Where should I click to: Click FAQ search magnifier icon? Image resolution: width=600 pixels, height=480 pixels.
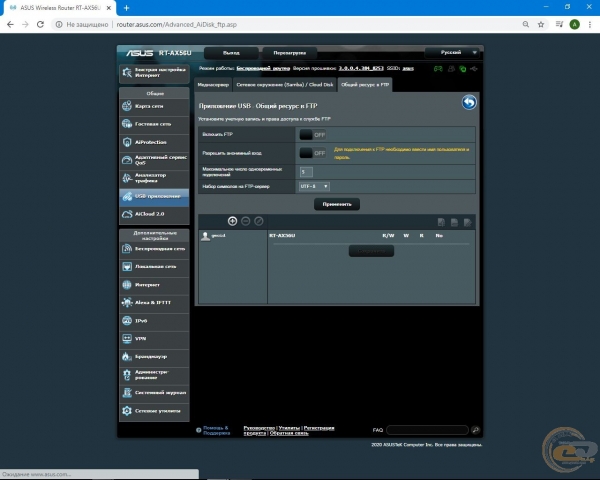pos(476,430)
